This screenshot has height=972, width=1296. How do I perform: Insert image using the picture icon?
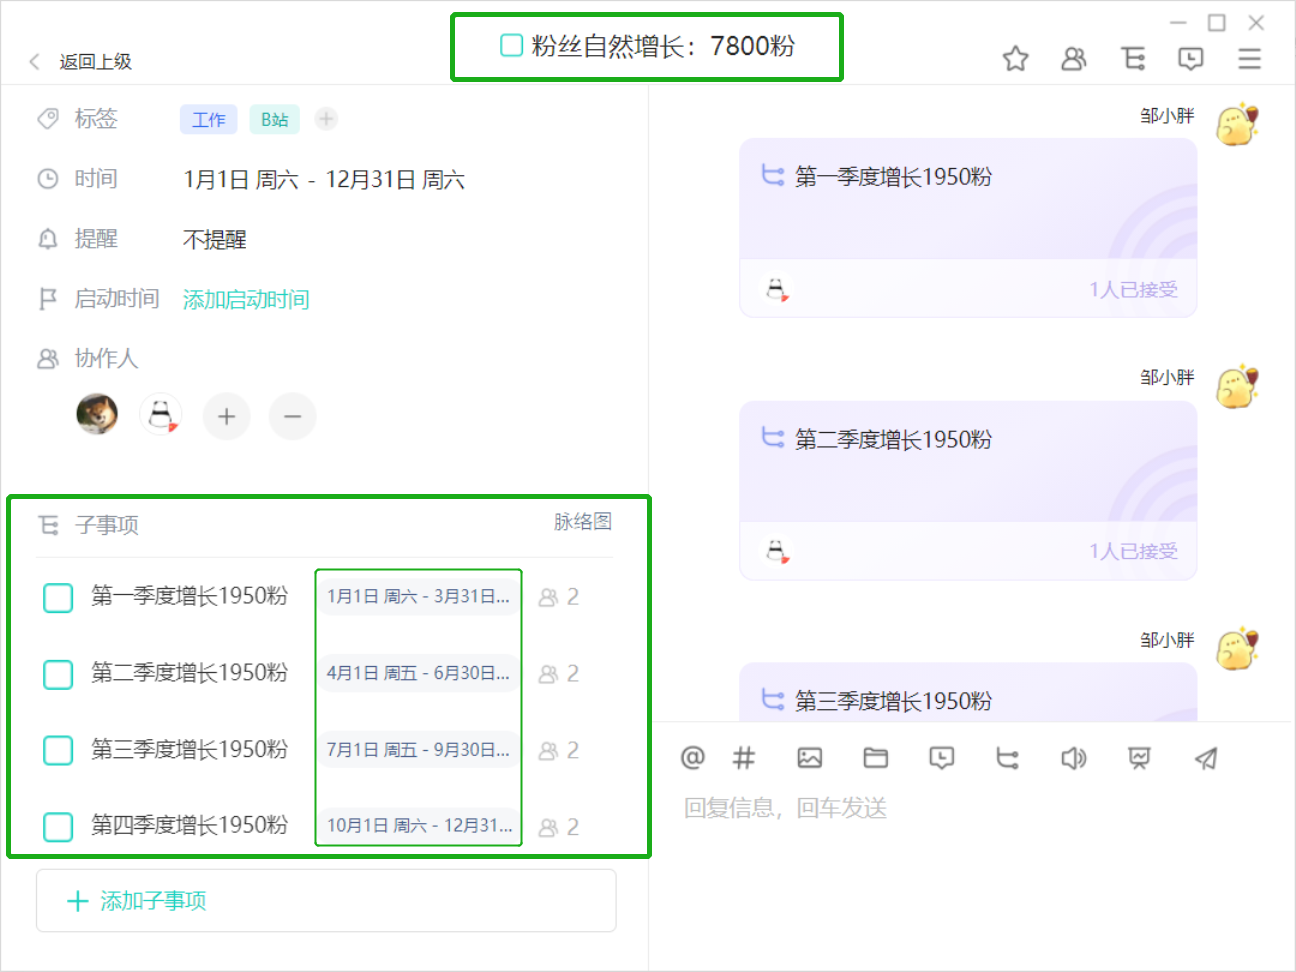click(x=809, y=758)
